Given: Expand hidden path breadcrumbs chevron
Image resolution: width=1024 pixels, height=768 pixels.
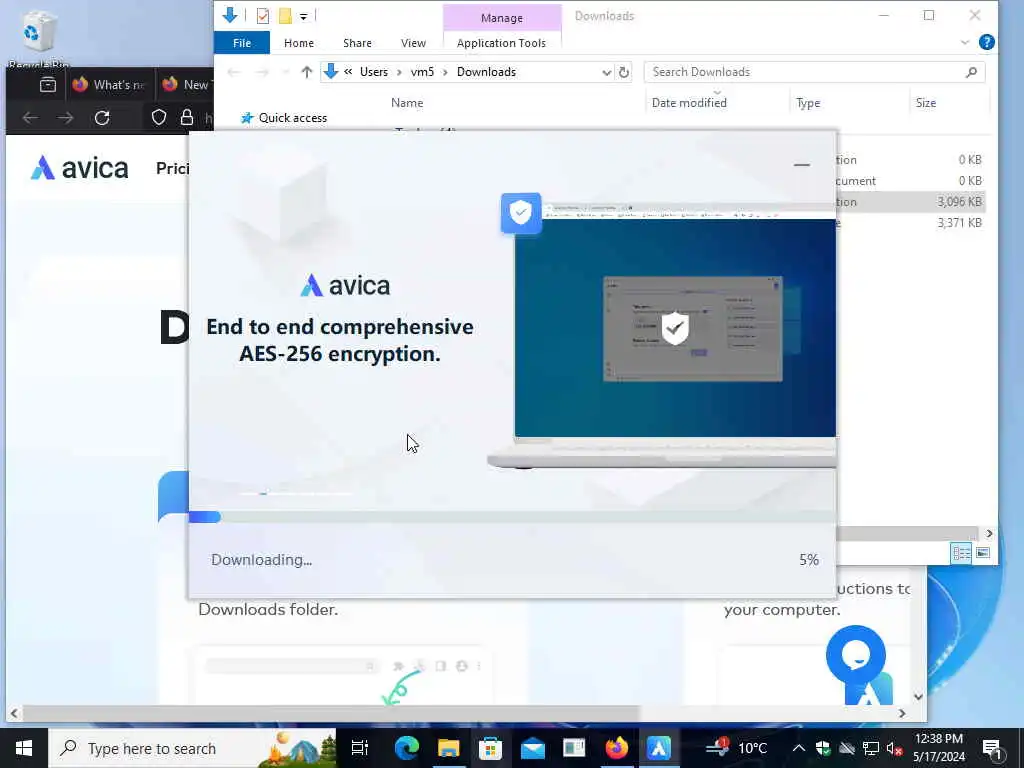Looking at the screenshot, I should click(x=348, y=72).
